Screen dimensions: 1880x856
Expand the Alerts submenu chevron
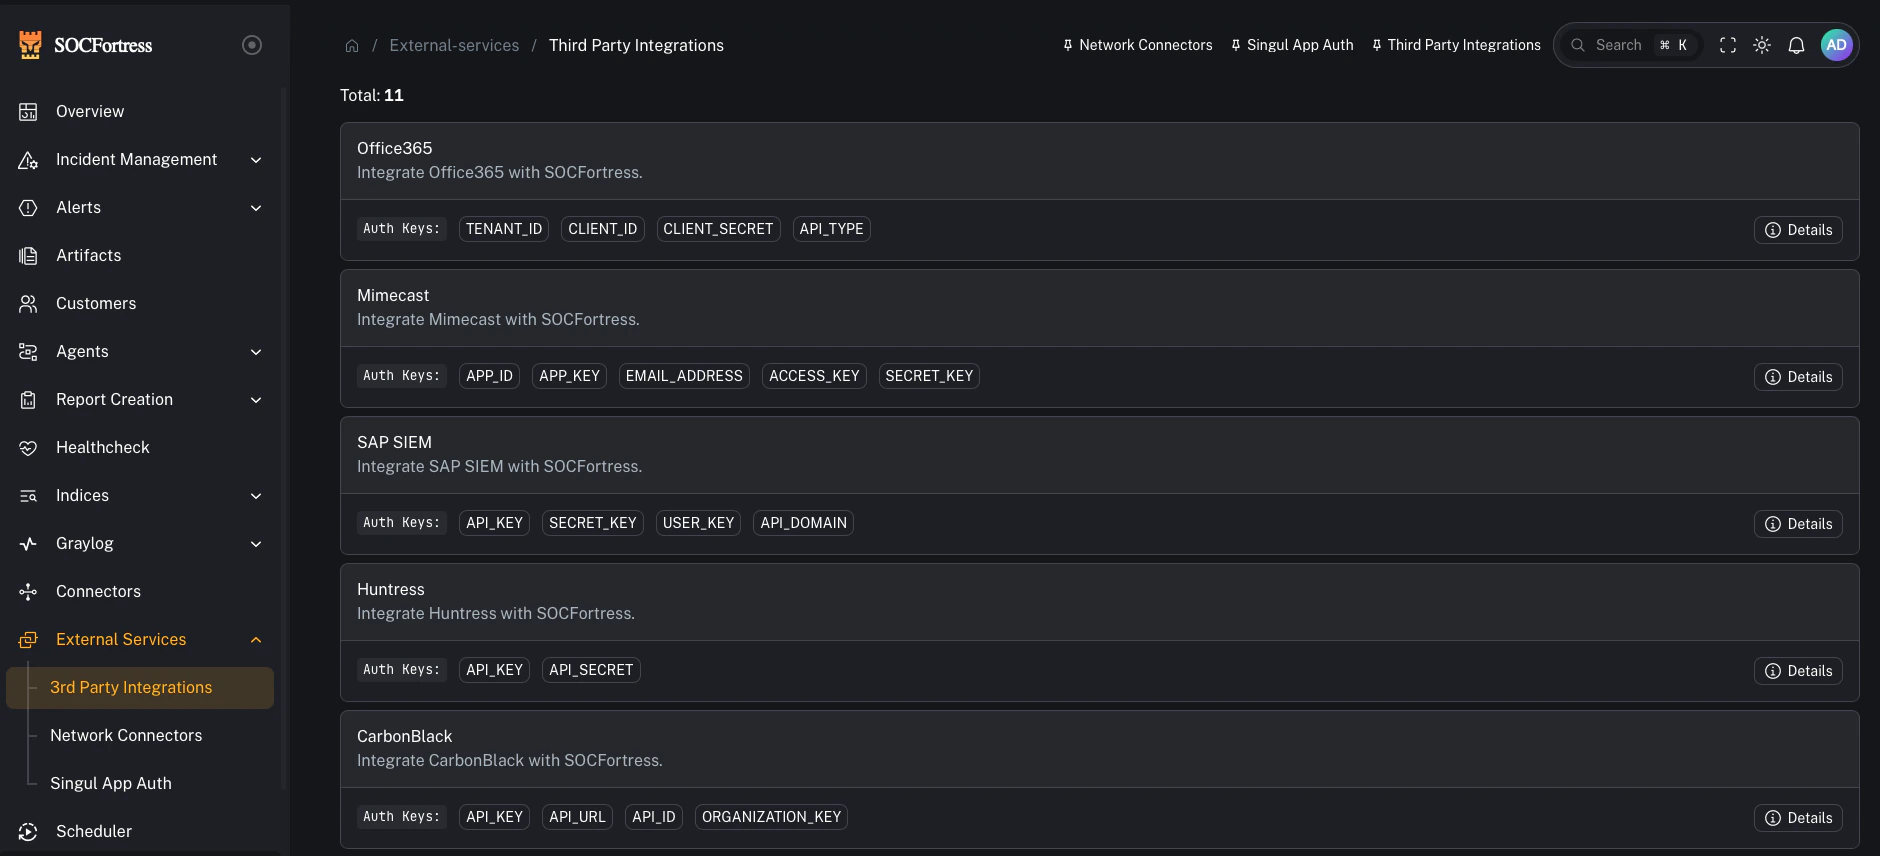click(256, 208)
